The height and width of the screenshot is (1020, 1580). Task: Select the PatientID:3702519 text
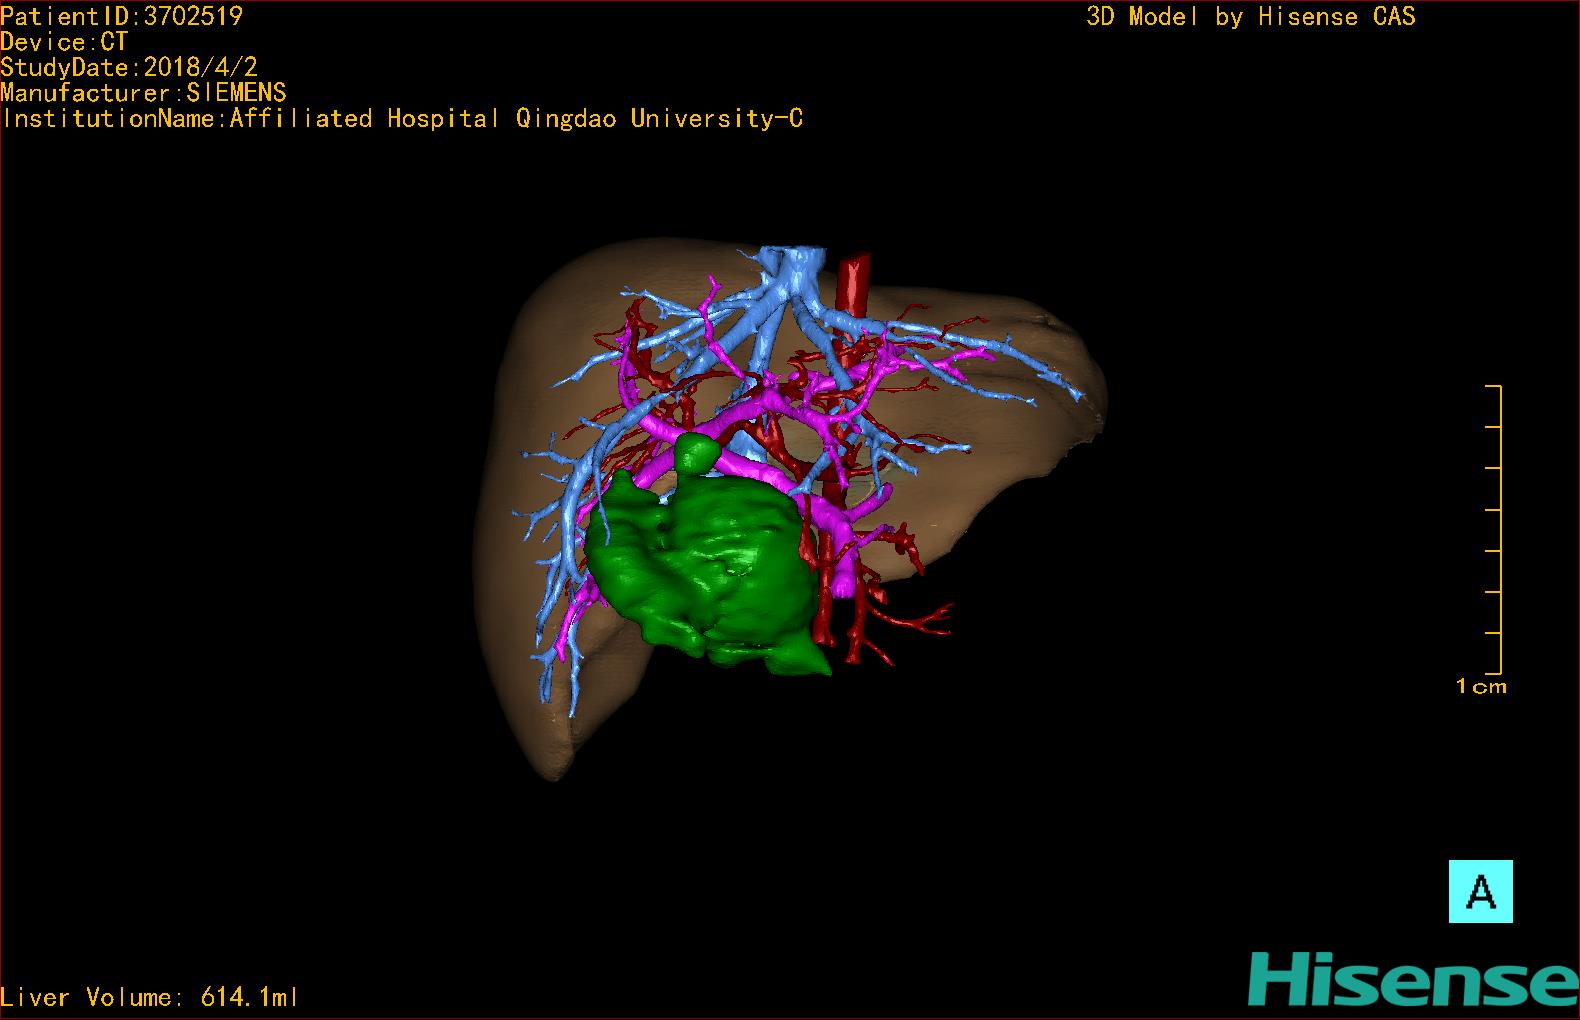coord(121,16)
